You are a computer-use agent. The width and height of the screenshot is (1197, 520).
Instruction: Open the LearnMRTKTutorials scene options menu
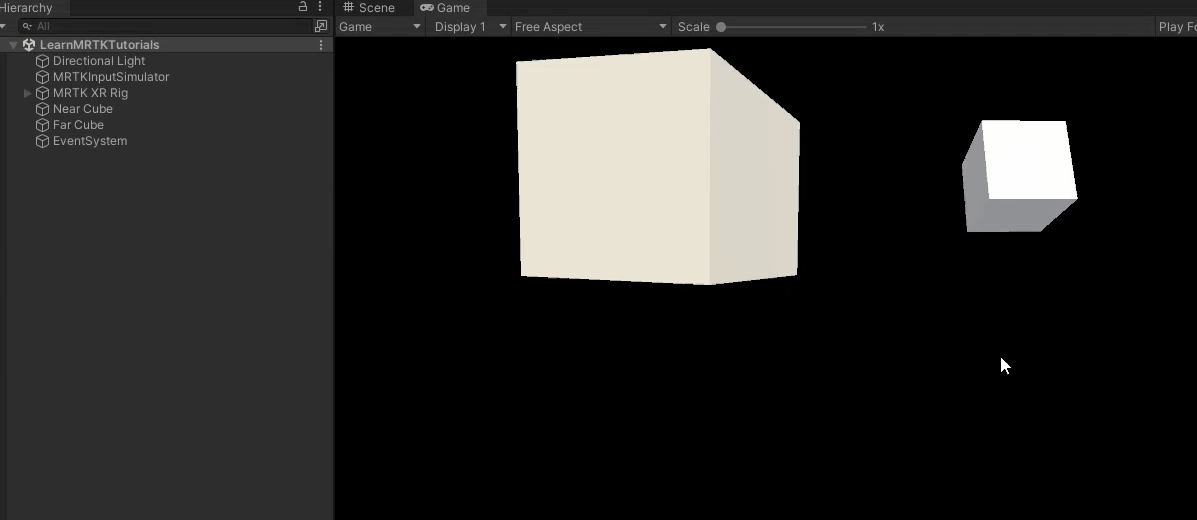click(320, 45)
